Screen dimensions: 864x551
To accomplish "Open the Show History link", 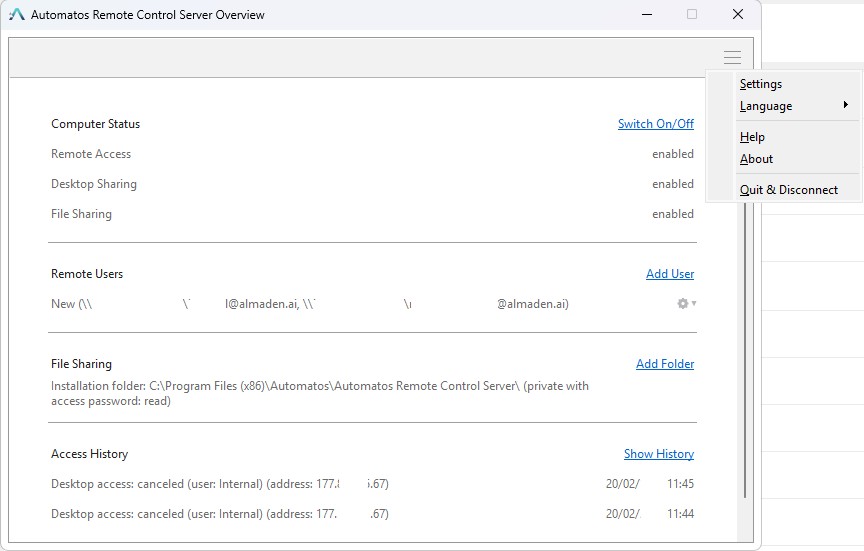I will coord(659,454).
